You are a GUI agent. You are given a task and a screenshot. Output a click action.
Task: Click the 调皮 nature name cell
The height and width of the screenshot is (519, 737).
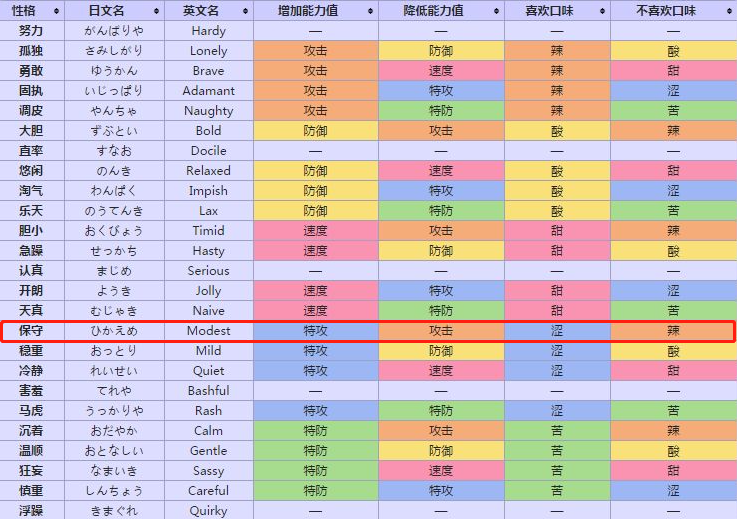32,111
